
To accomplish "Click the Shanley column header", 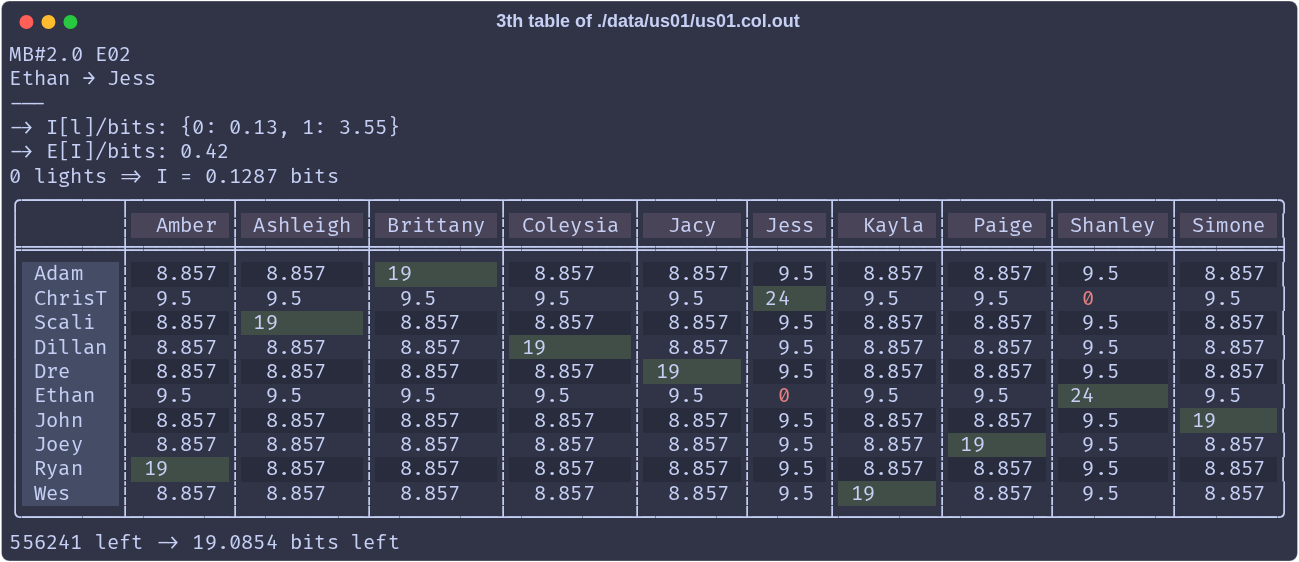I will 1112,226.
